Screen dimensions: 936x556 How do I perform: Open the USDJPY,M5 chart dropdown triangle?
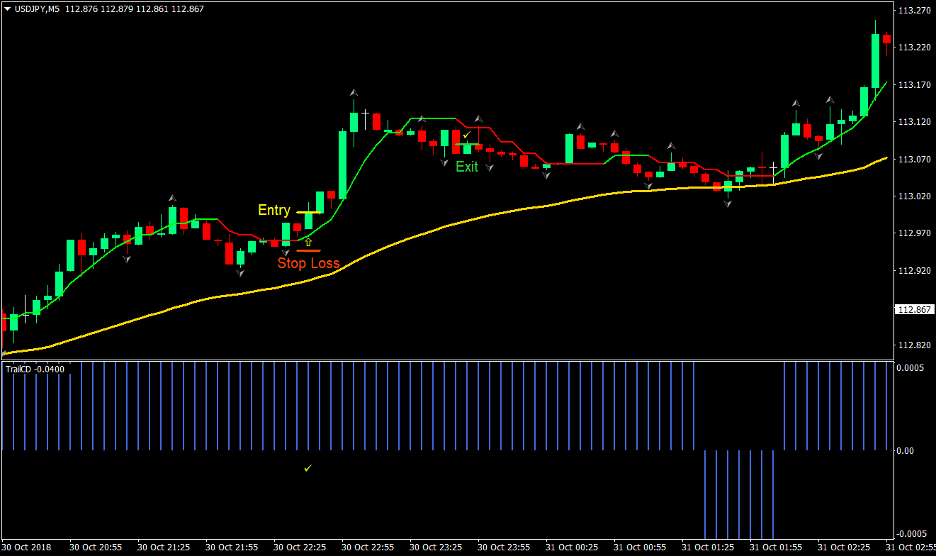[7, 9]
